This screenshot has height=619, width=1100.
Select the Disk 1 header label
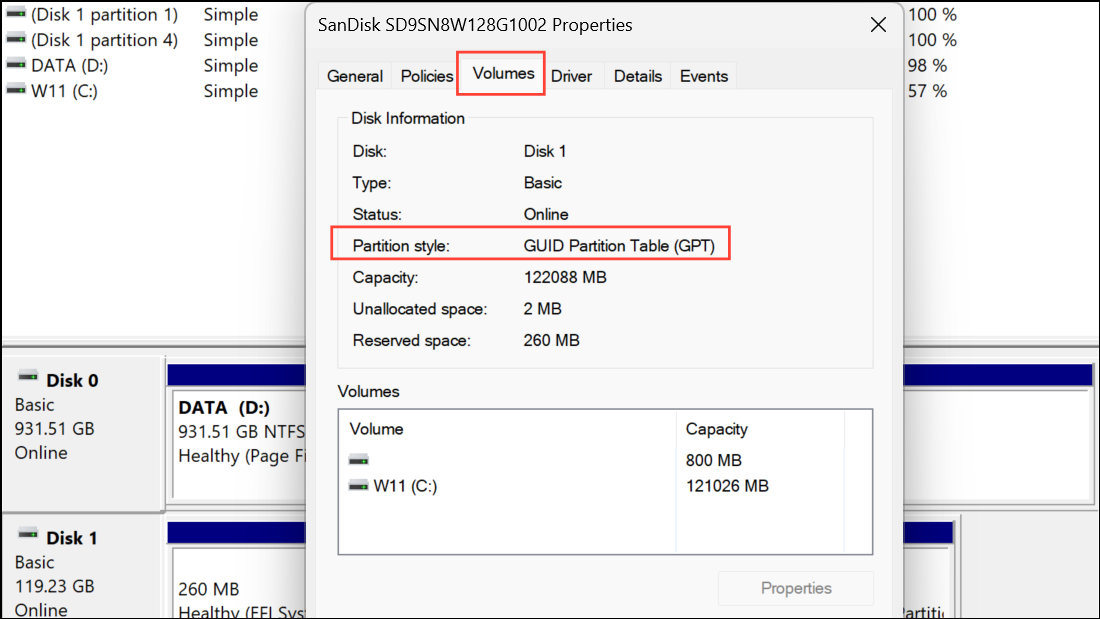tap(72, 538)
